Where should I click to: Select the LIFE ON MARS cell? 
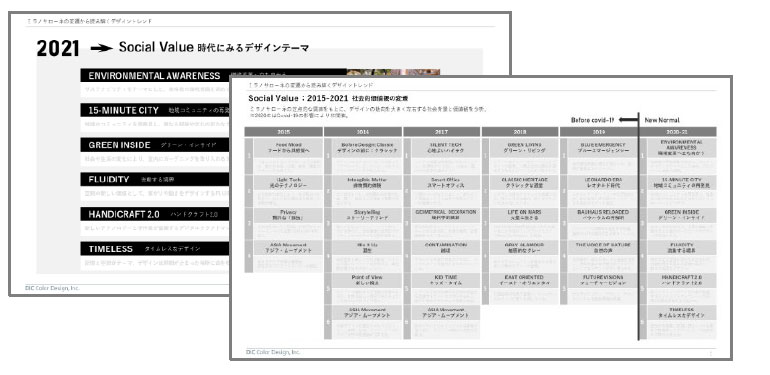[x=524, y=214]
